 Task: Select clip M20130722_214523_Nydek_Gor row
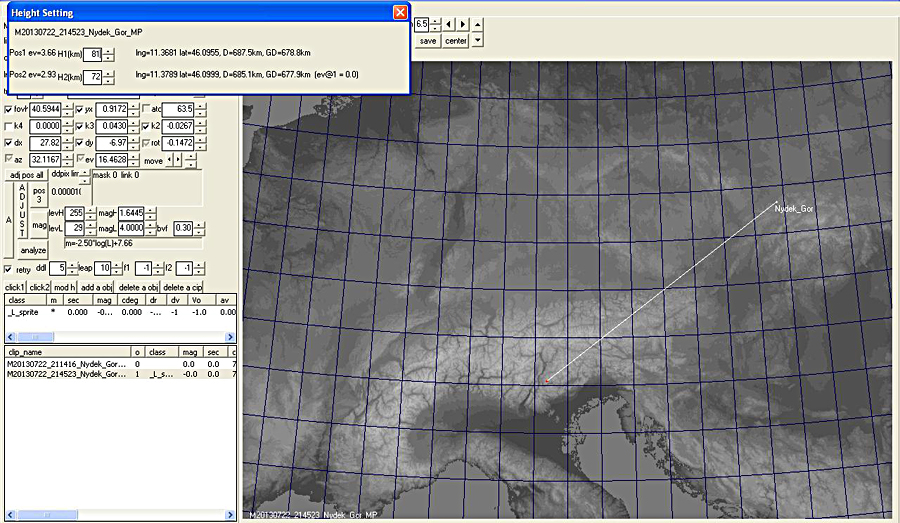[x=121, y=374]
